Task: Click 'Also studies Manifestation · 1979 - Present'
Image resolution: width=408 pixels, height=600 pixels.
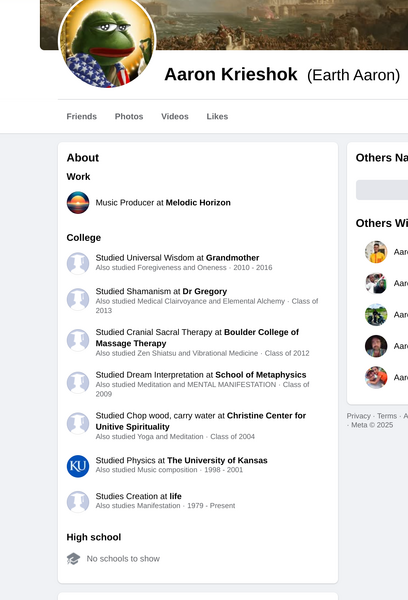Action: pyautogui.click(x=165, y=506)
